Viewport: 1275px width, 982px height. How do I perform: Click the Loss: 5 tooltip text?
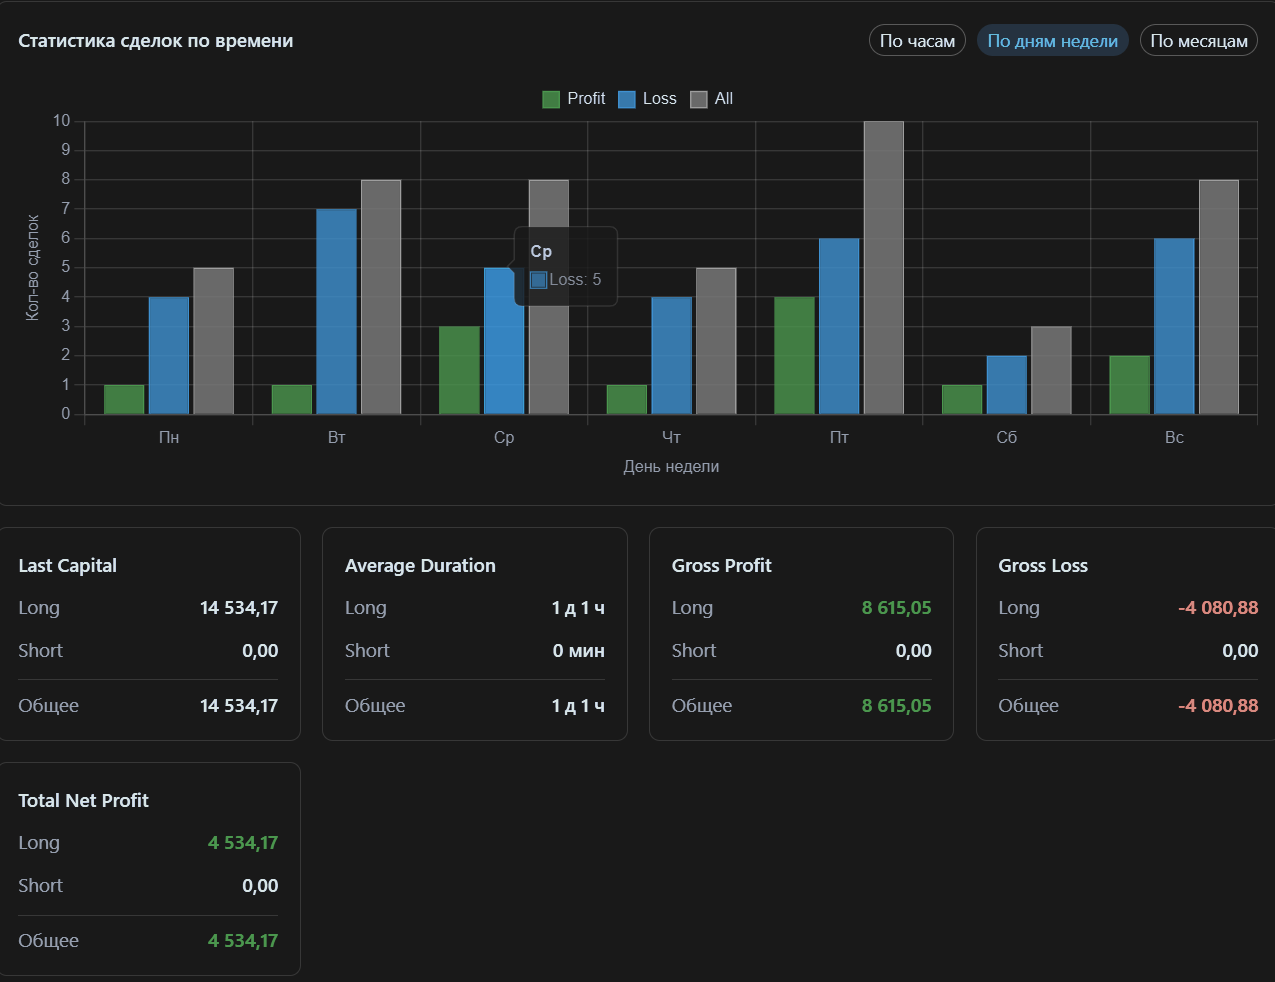pyautogui.click(x=575, y=280)
